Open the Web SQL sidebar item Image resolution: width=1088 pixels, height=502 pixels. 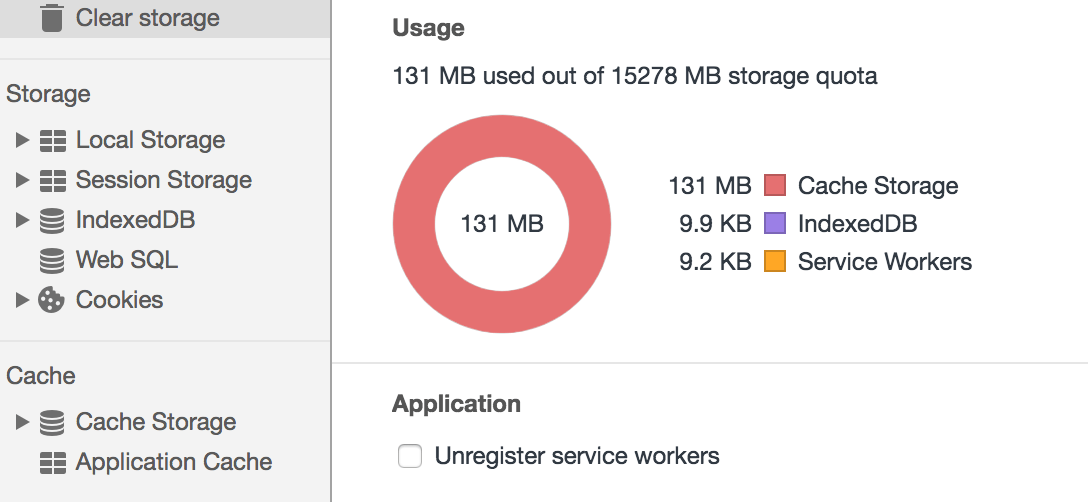coord(127,261)
